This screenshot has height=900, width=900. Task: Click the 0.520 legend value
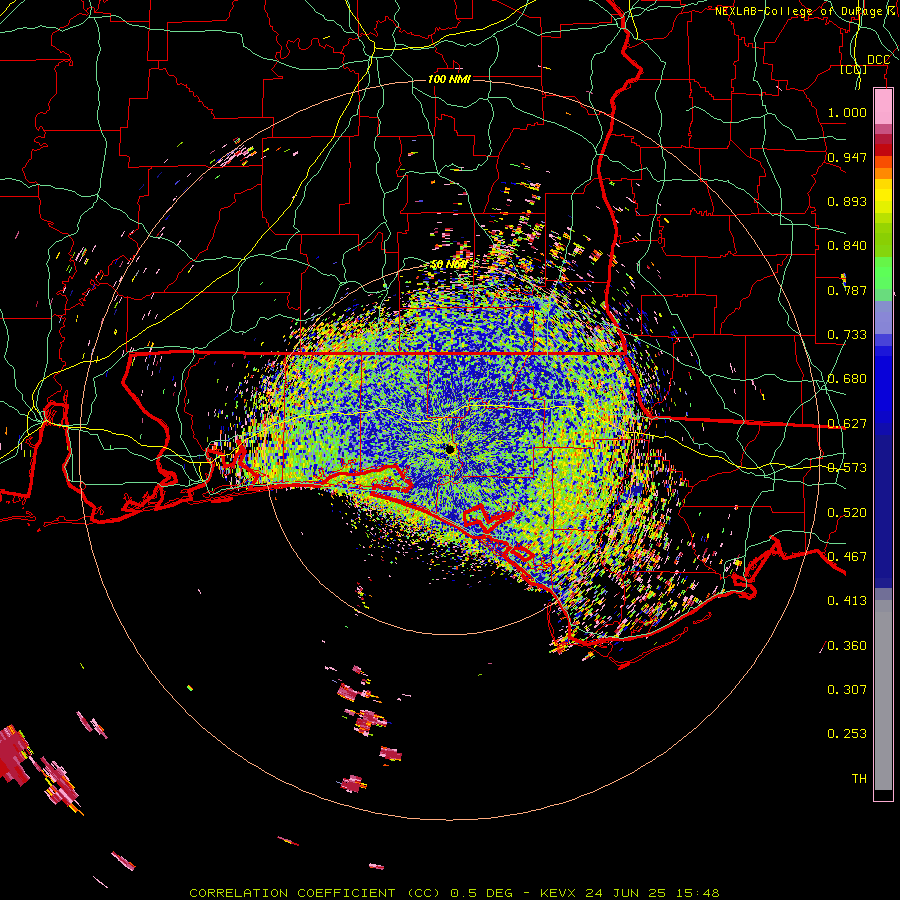(x=847, y=513)
